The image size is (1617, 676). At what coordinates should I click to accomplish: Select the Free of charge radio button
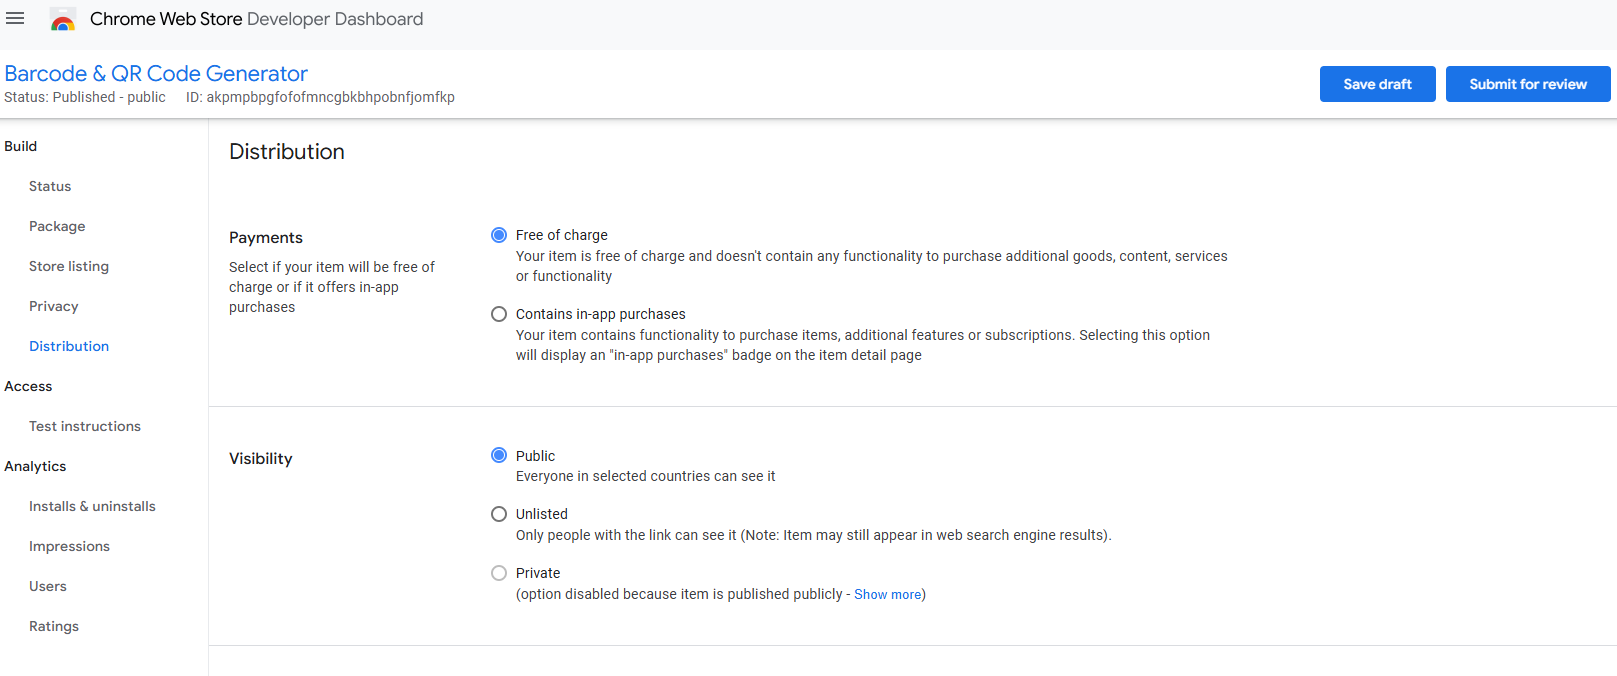tap(499, 235)
